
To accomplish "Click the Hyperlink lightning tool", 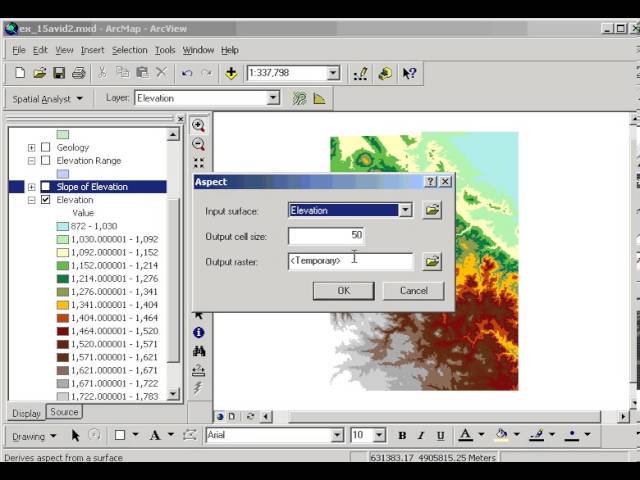I will coord(198,388).
